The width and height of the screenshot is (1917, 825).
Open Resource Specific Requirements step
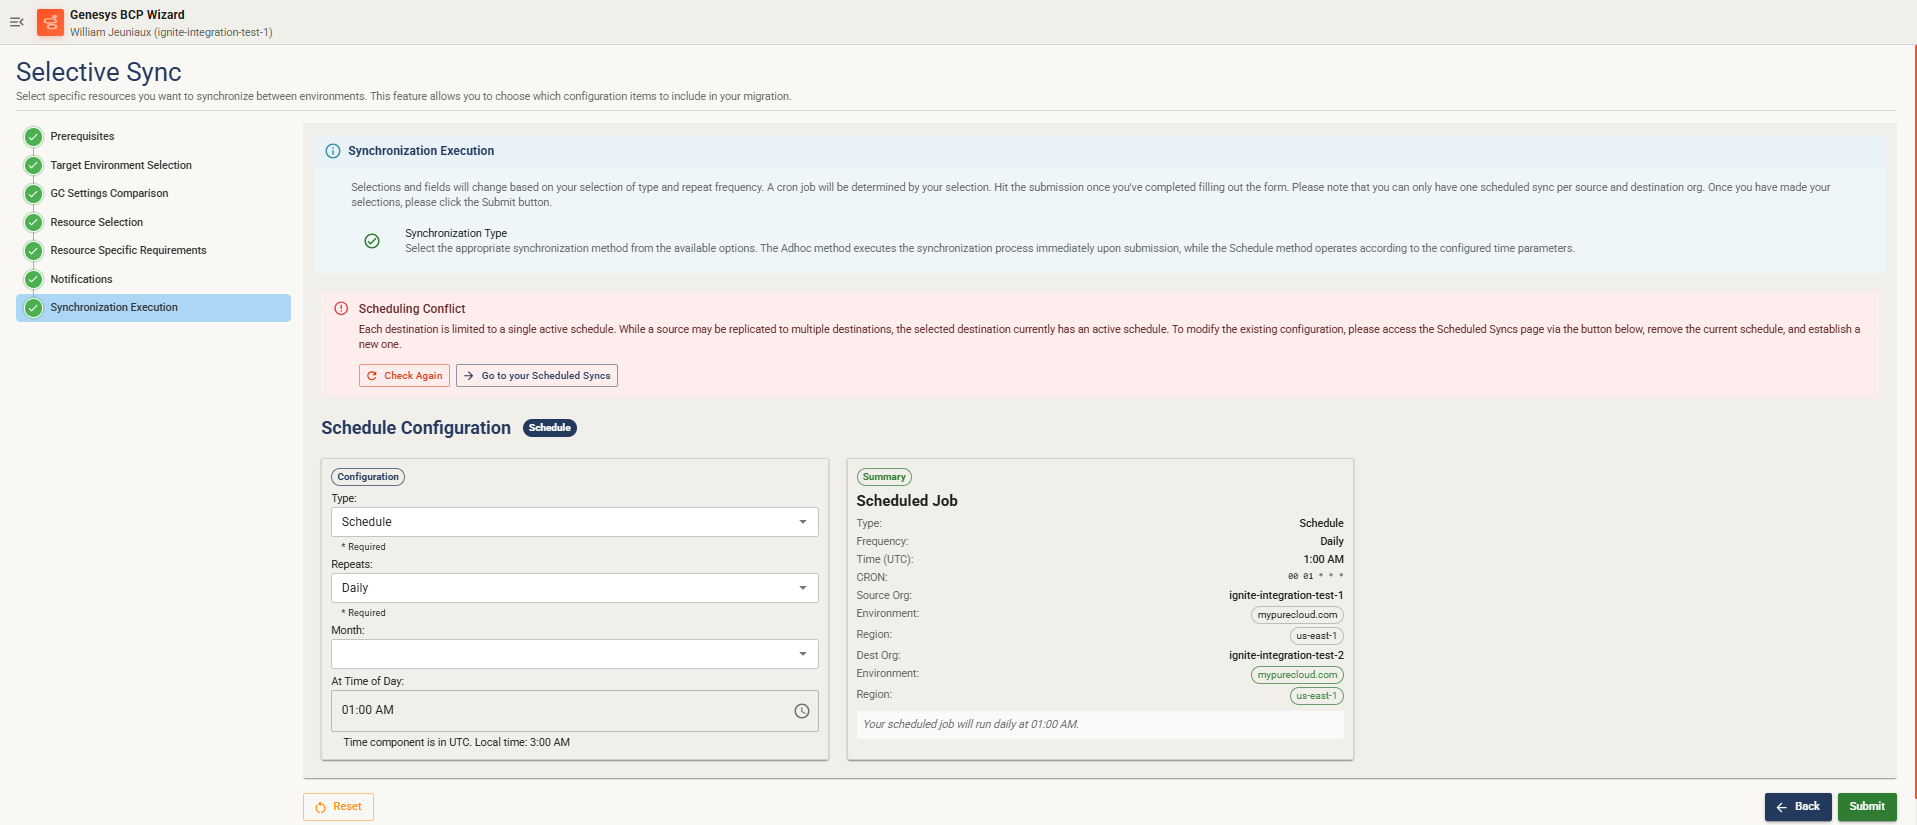(128, 251)
